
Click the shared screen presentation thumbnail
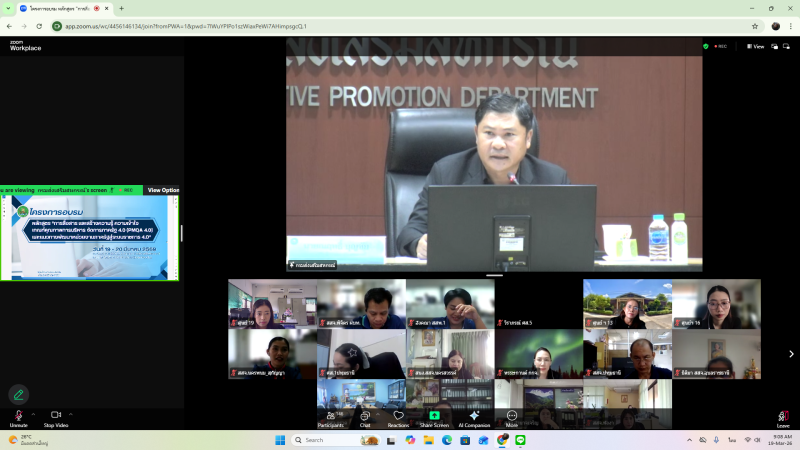pos(90,237)
